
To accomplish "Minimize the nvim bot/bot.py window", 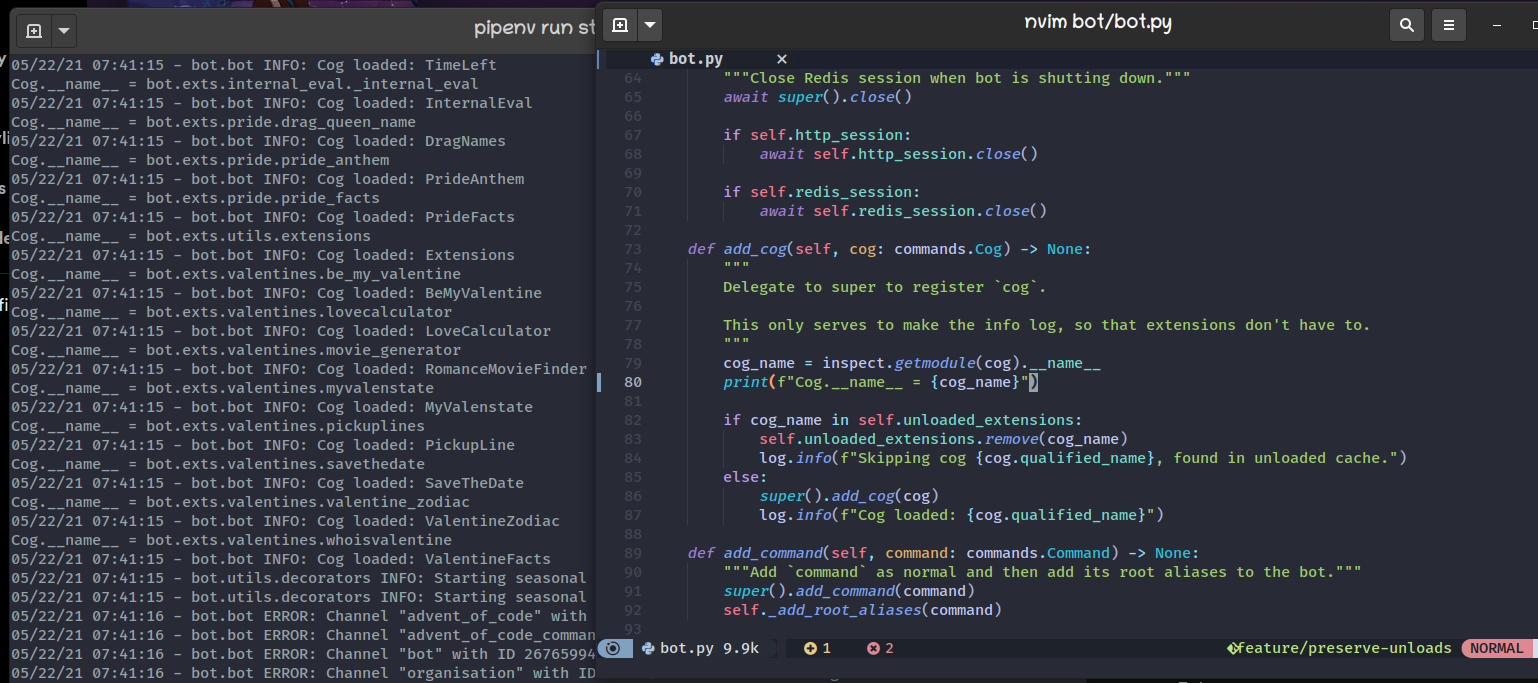I will pos(1498,25).
